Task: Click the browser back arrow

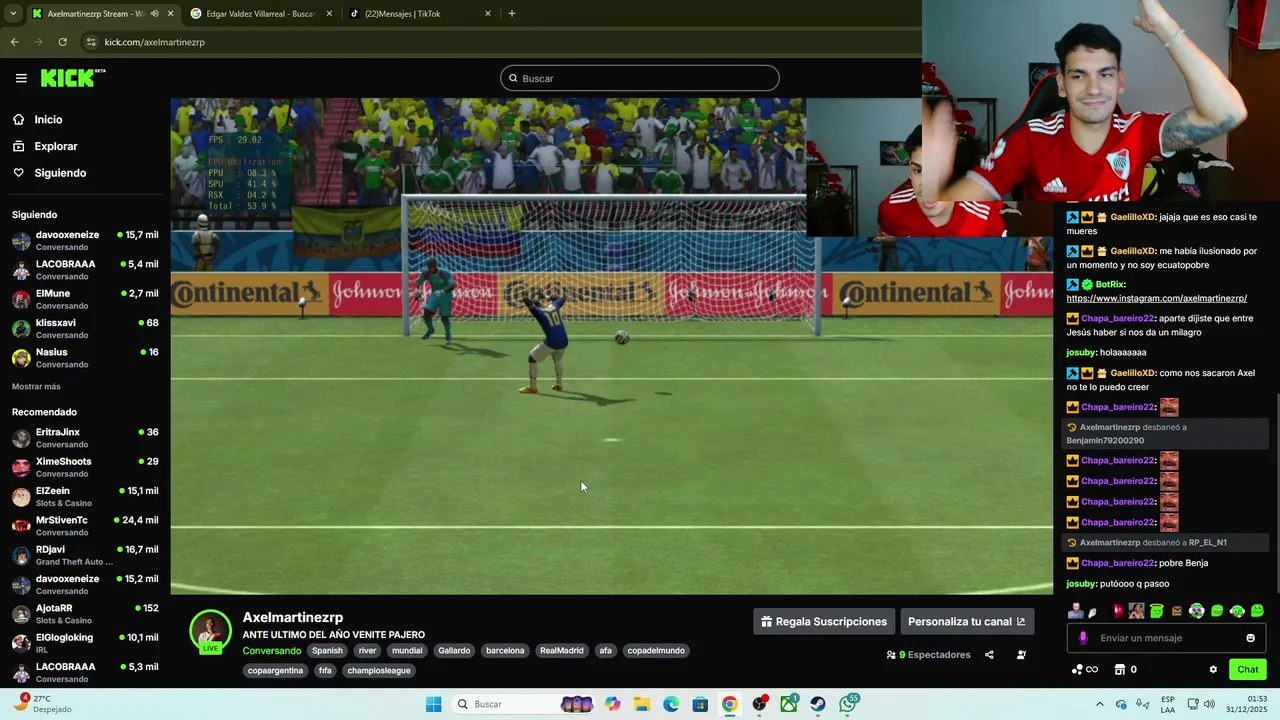Action: (14, 42)
